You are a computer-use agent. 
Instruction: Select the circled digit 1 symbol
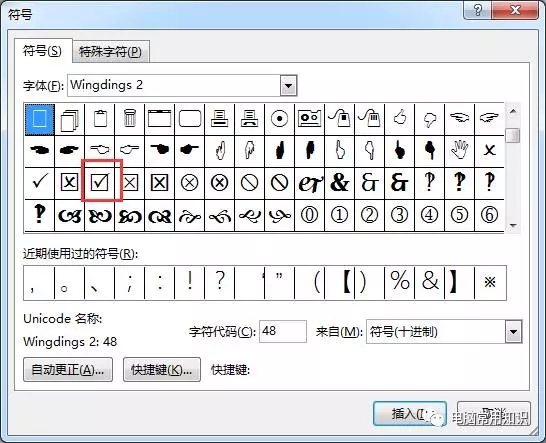(x=340, y=215)
